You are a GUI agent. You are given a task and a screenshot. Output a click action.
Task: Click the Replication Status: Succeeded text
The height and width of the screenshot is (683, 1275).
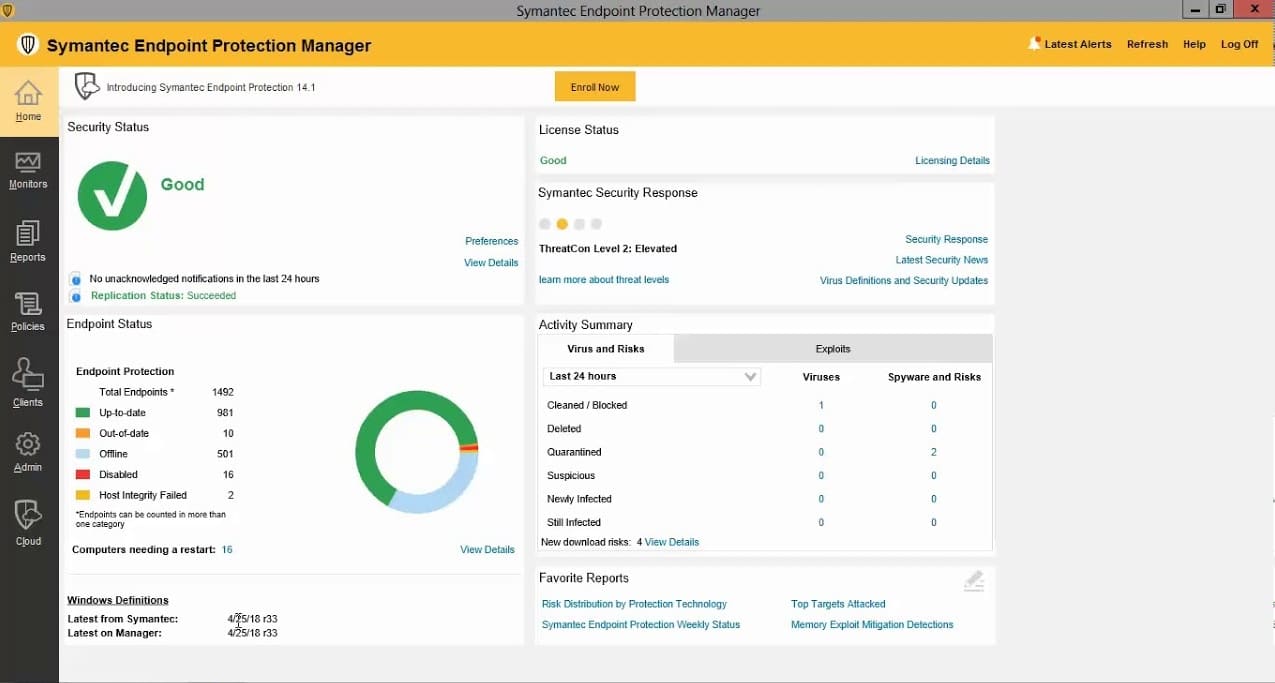pyautogui.click(x=163, y=296)
